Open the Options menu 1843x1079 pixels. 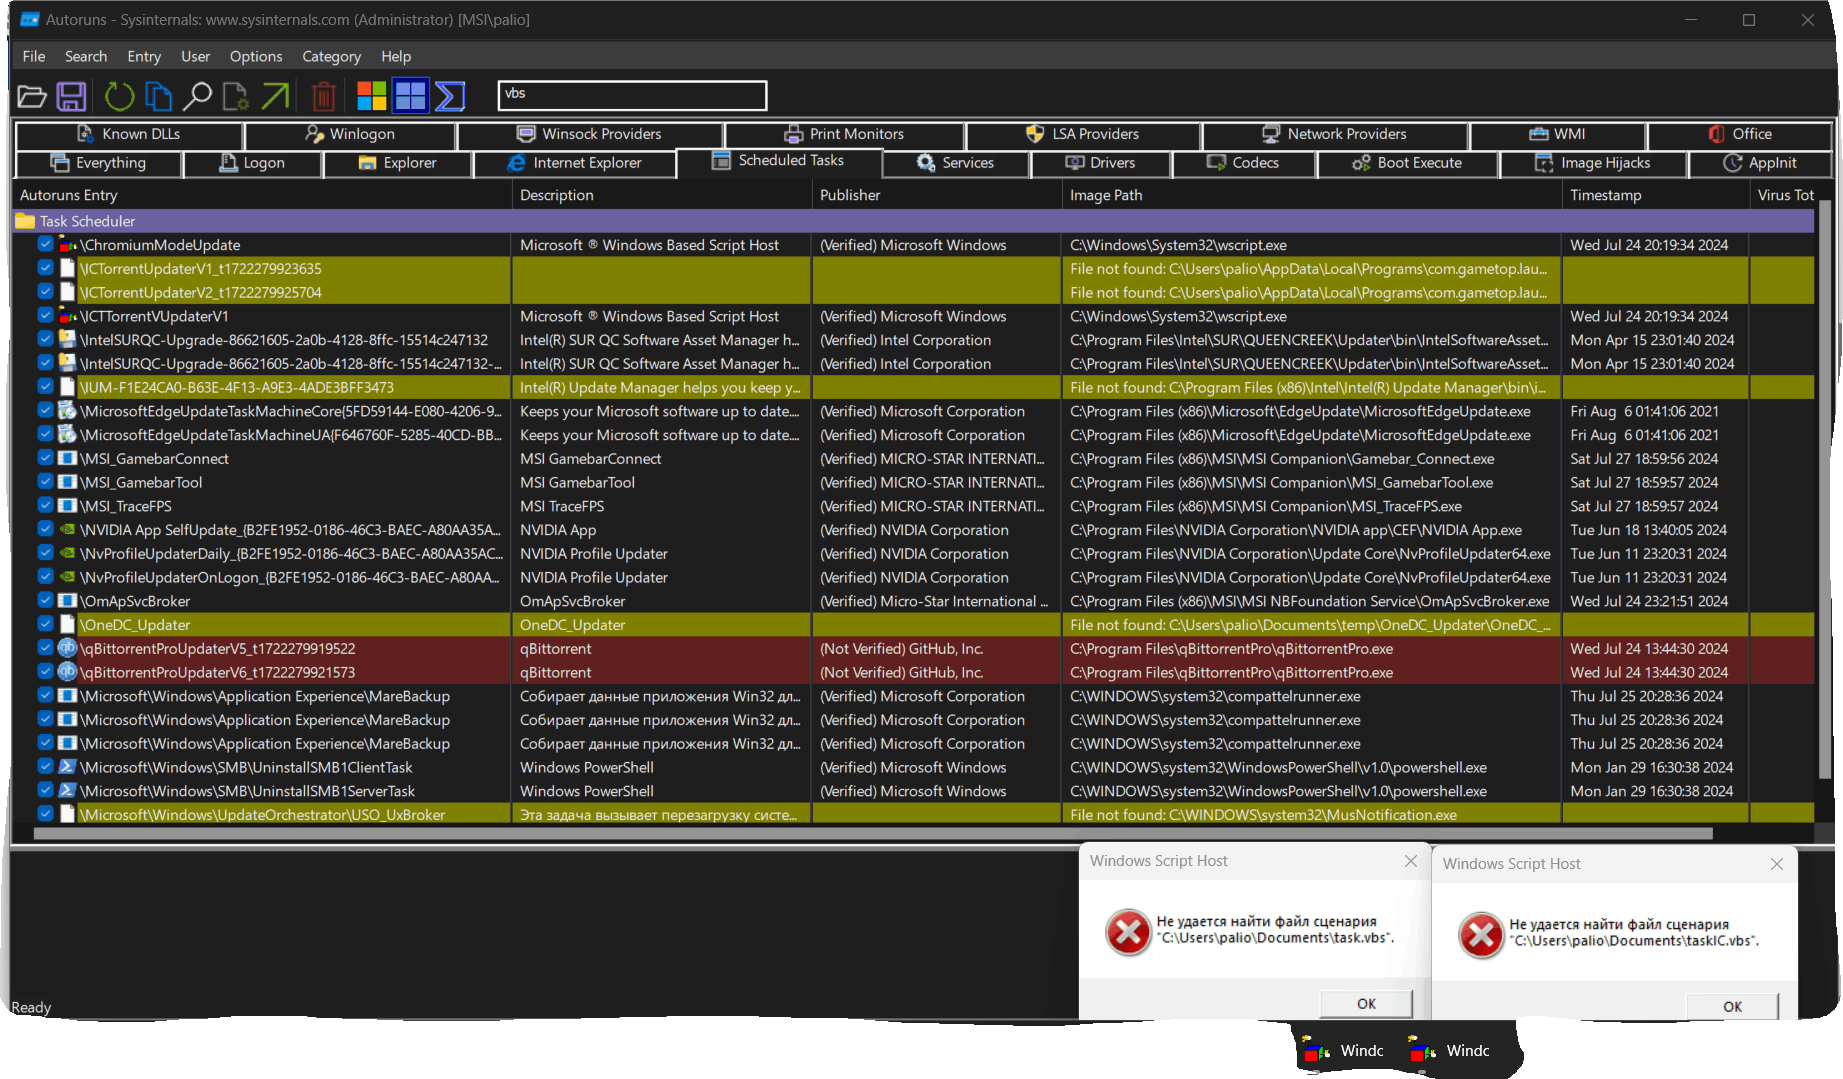point(256,57)
